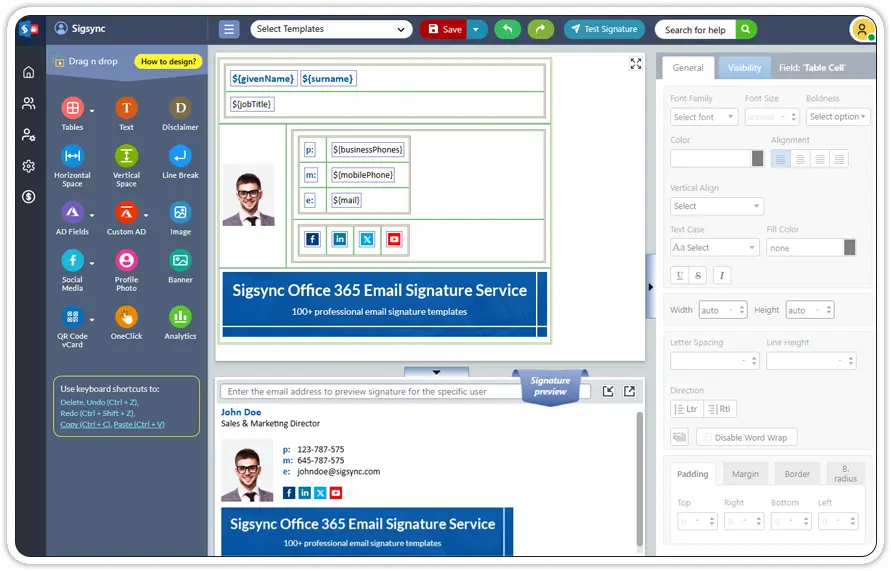Click the QR Code vCard icon
891x571 pixels.
click(x=72, y=317)
